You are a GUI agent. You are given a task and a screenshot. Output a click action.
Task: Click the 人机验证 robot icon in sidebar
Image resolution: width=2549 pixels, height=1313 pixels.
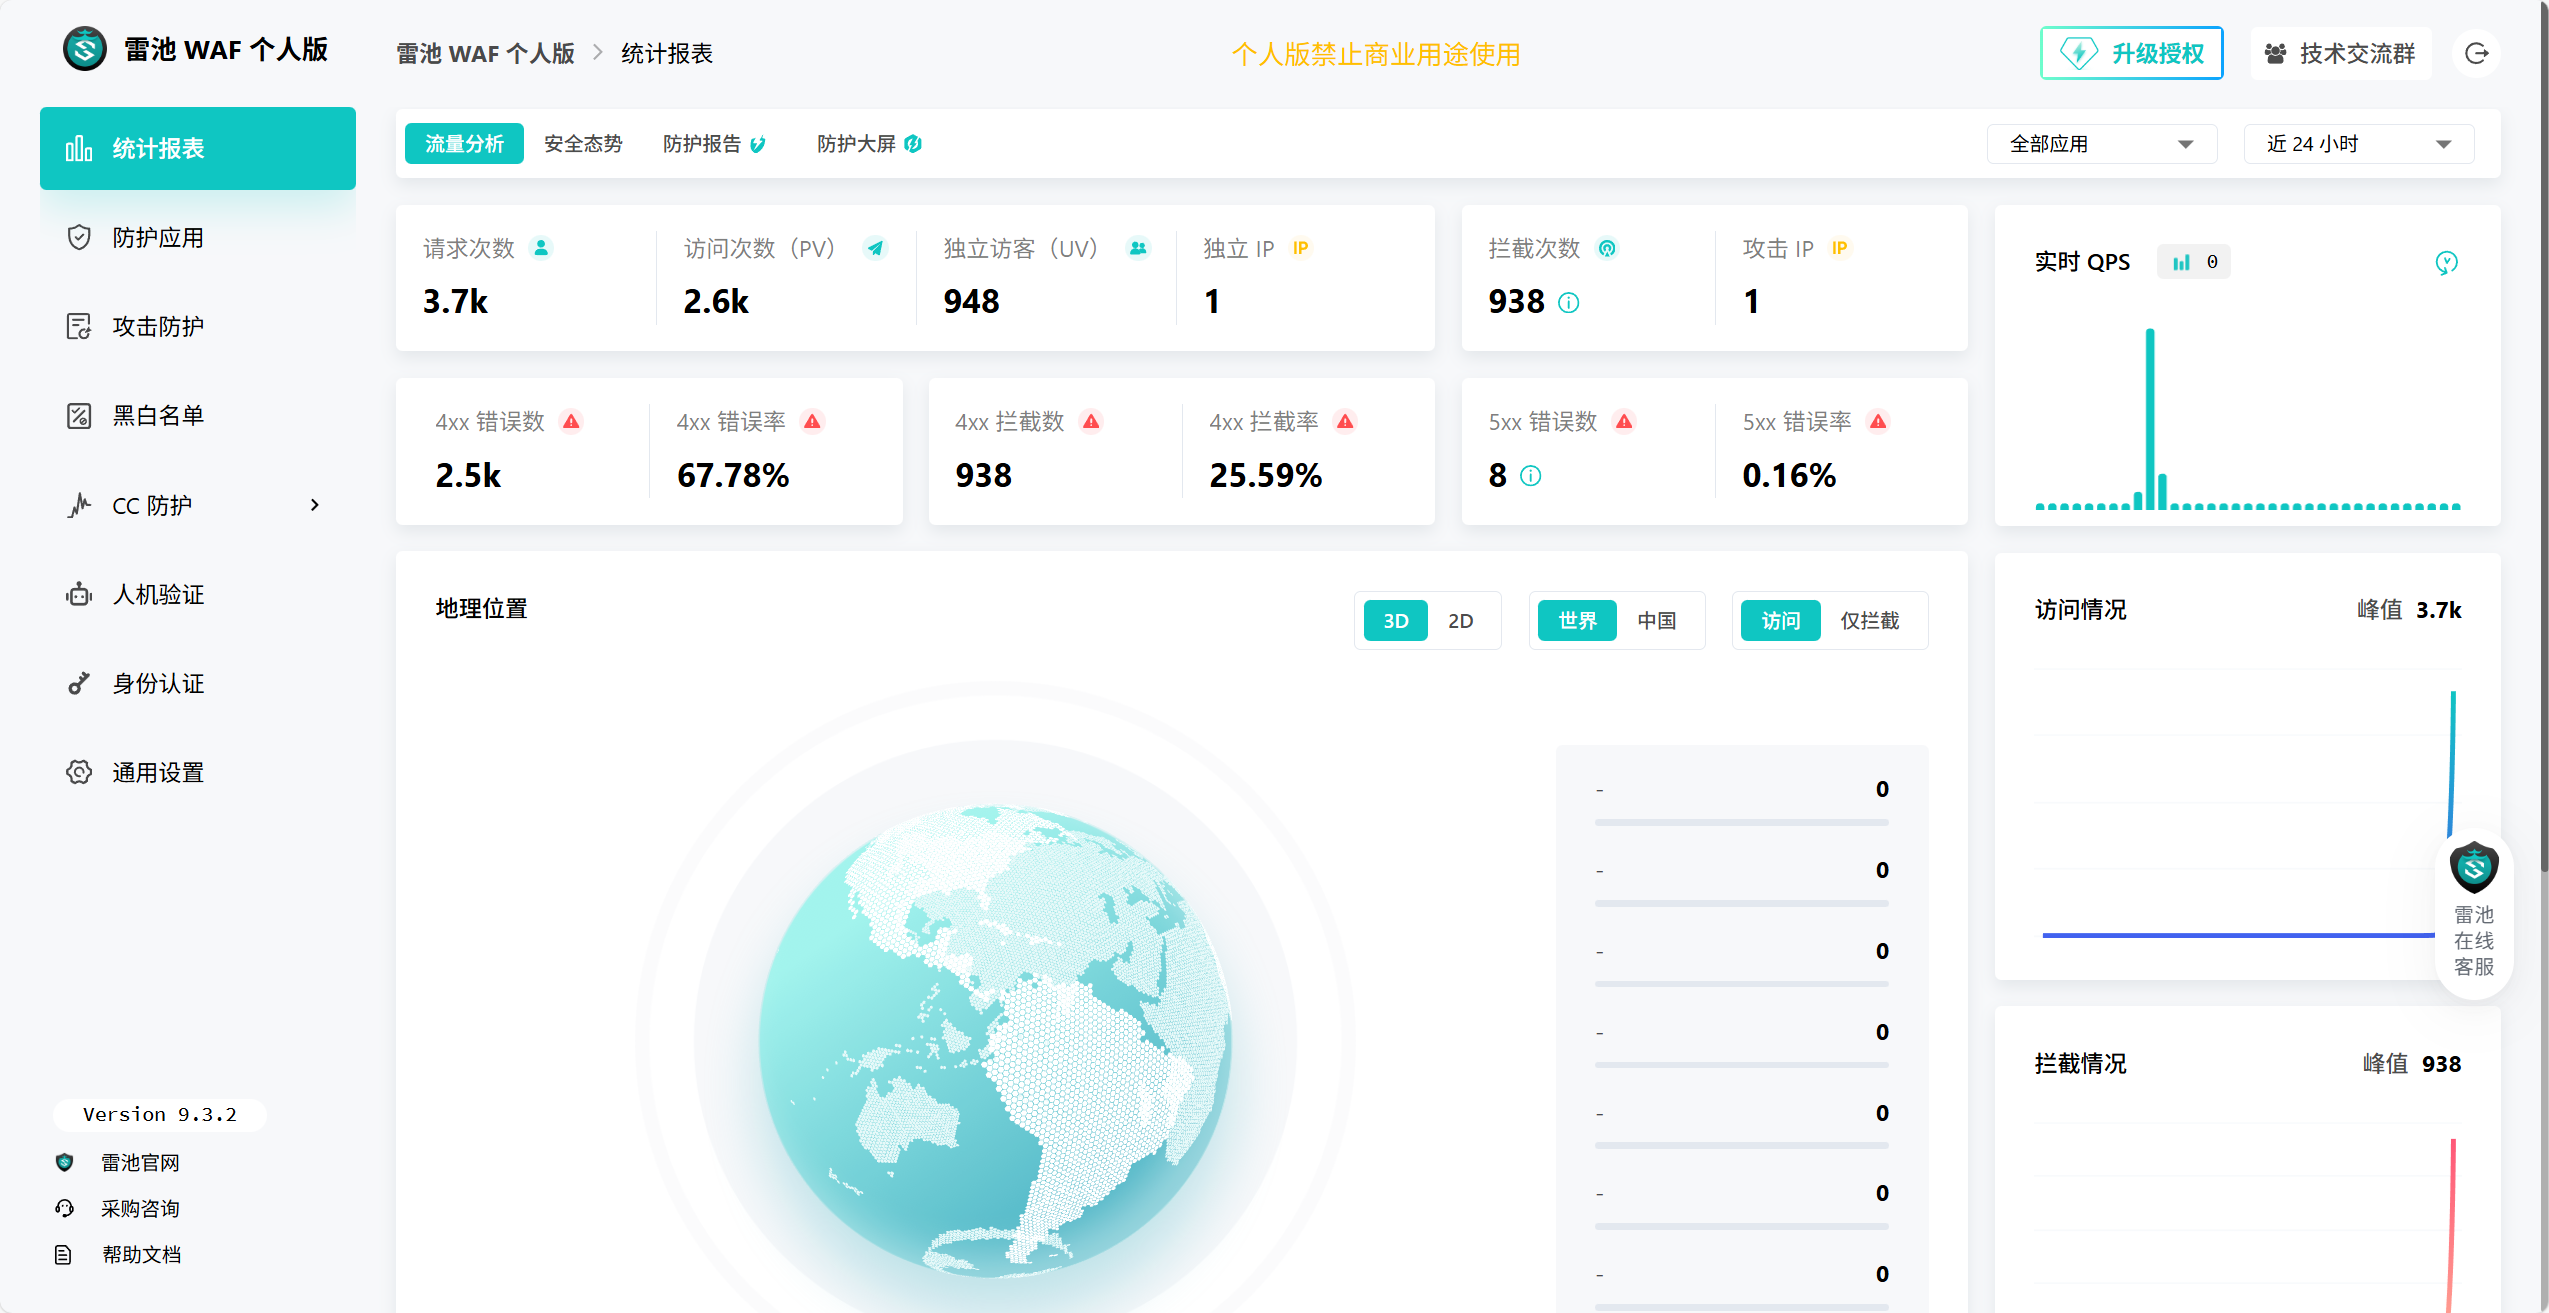(79, 595)
